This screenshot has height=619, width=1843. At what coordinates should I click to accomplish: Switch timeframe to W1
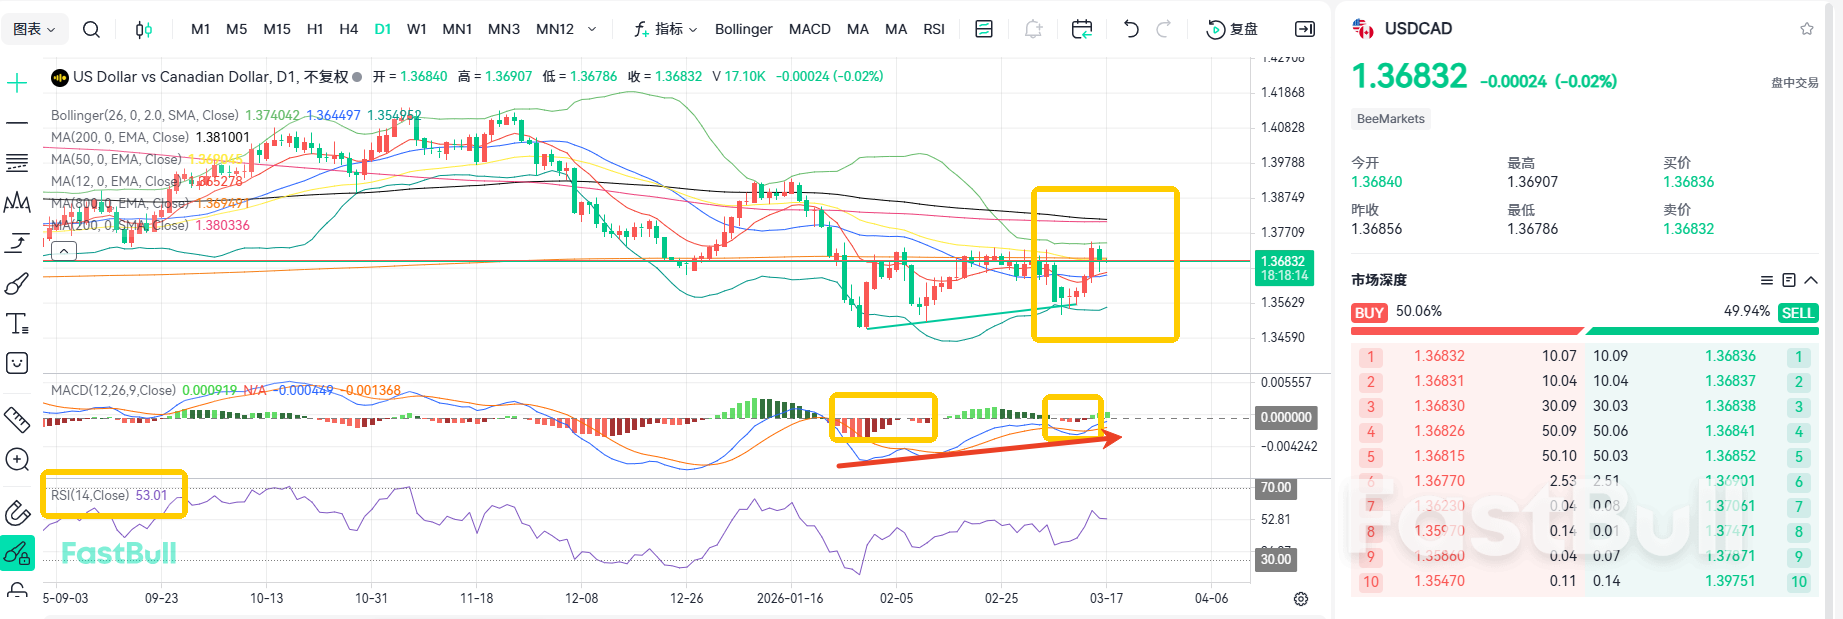pyautogui.click(x=417, y=29)
